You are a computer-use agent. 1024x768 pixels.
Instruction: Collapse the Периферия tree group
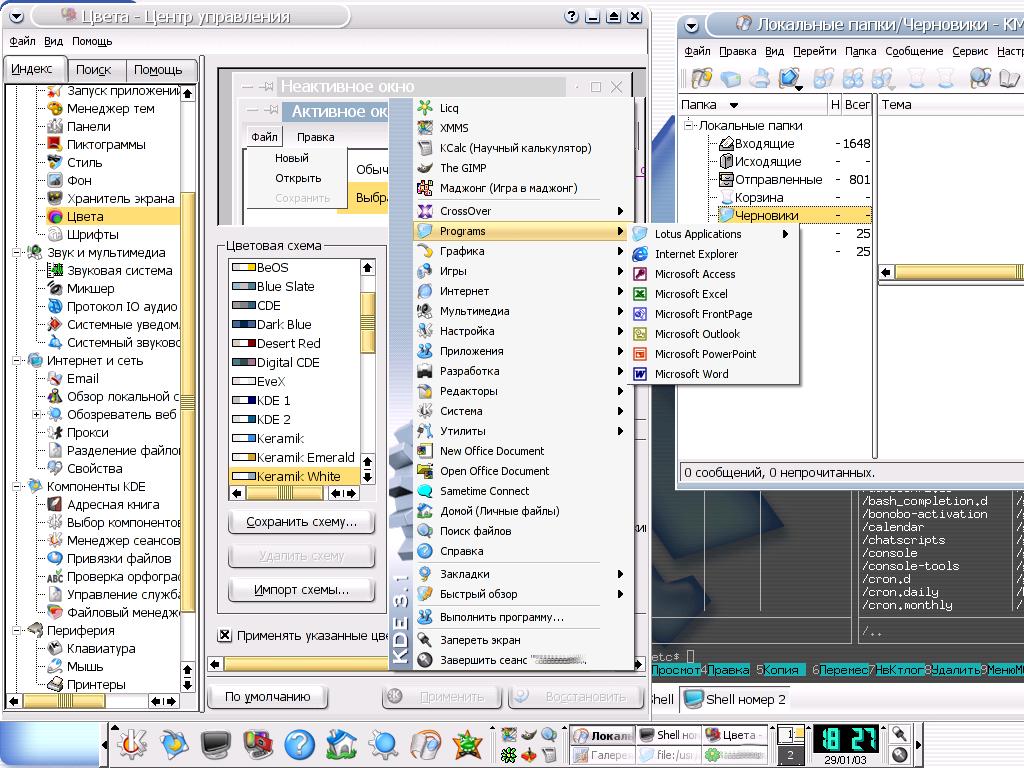17,631
